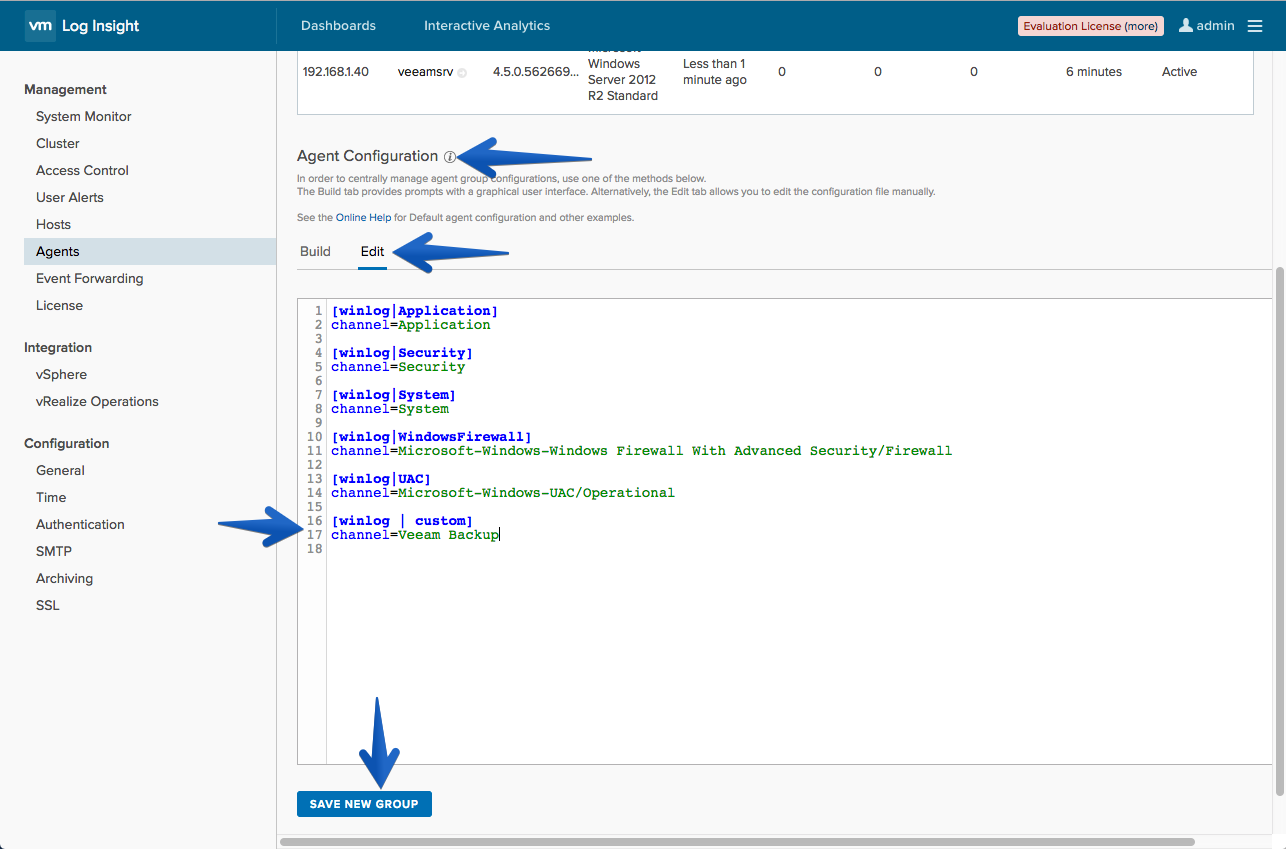Click the Evaluation License notice
The height and width of the screenshot is (849, 1286).
pos(1090,26)
